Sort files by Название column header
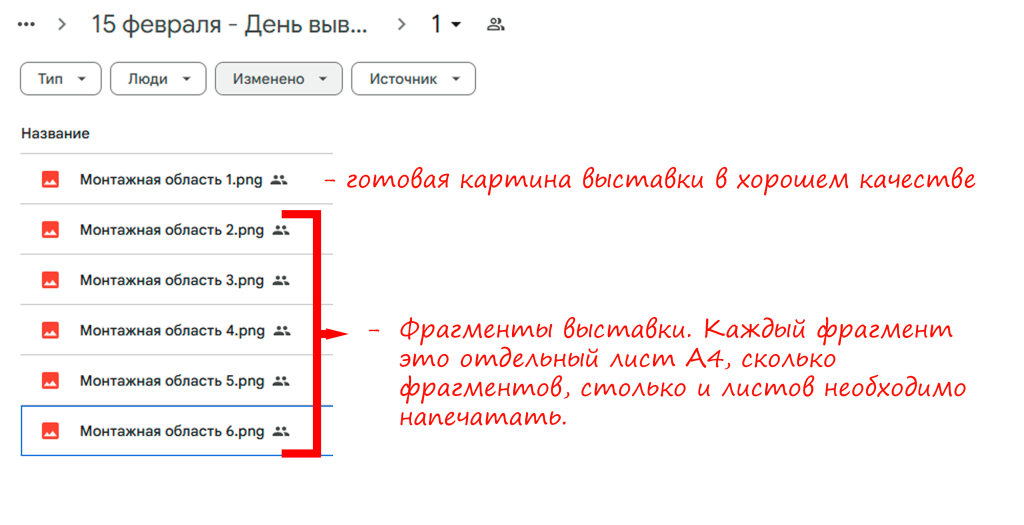Screen dimensions: 1024x525 click(55, 133)
